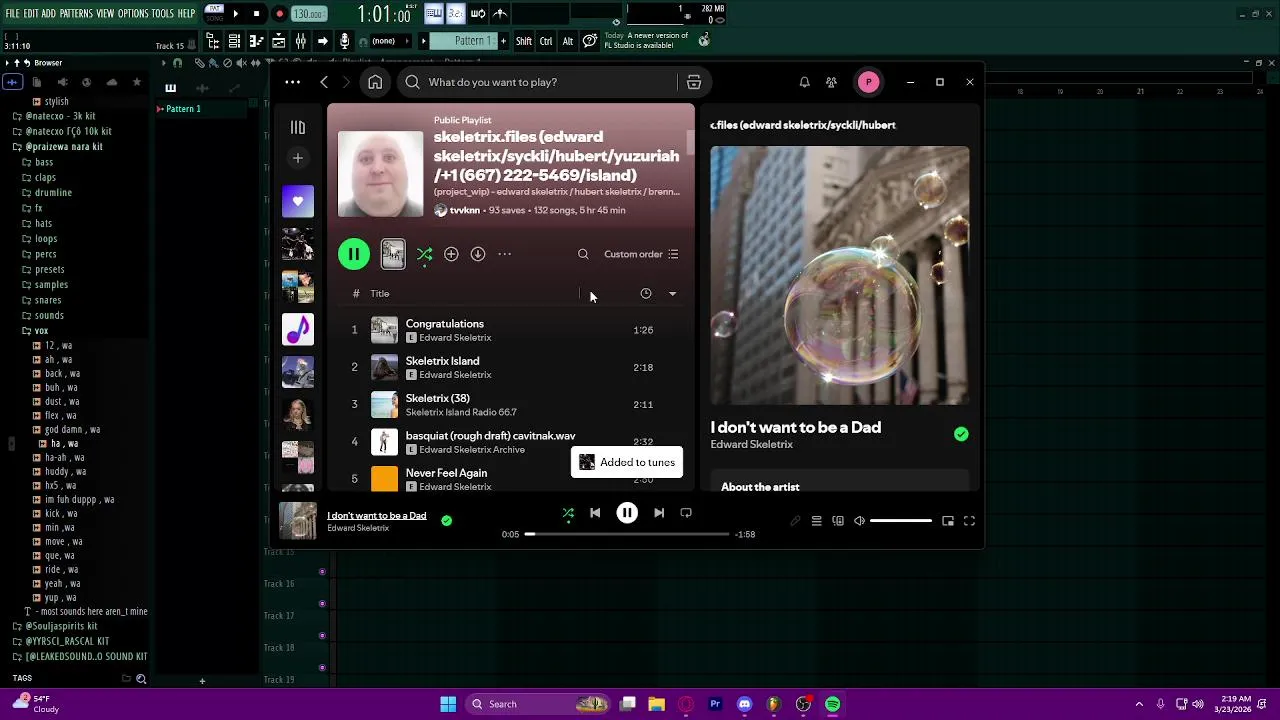Image resolution: width=1280 pixels, height=720 pixels.
Task: Toggle green check in Now Playing panel
Action: tap(961, 434)
